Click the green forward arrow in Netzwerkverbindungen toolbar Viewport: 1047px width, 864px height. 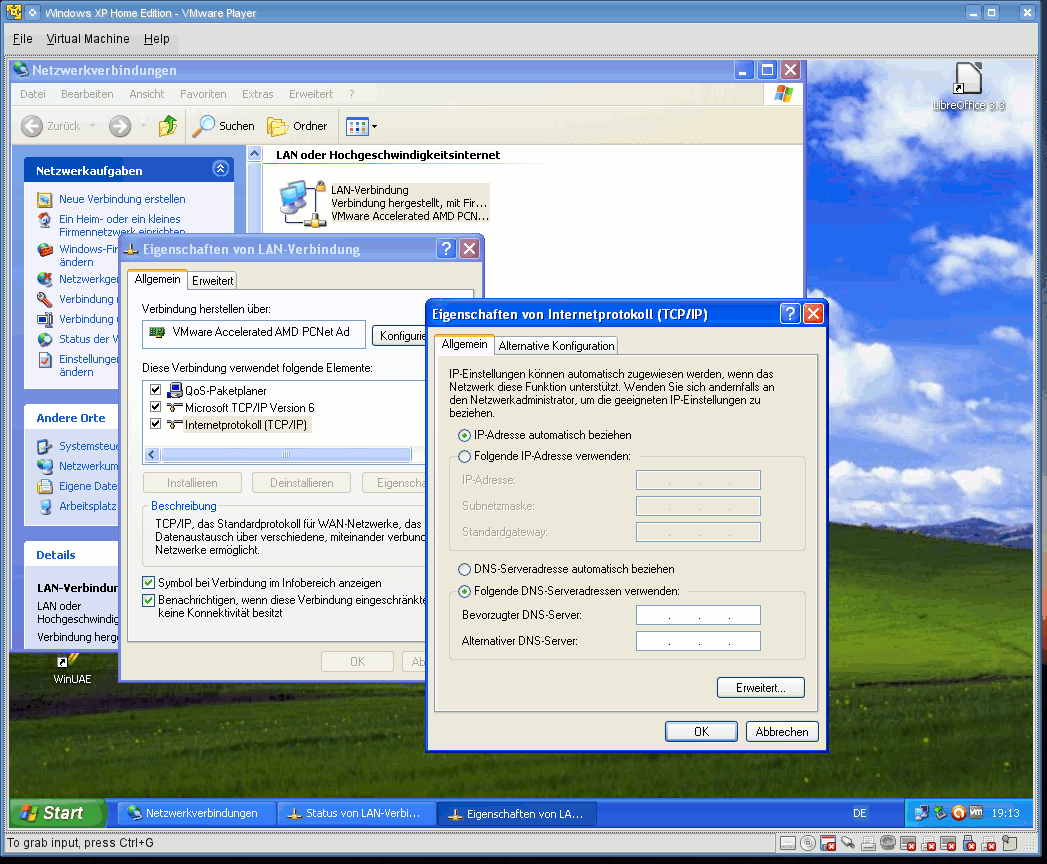120,126
